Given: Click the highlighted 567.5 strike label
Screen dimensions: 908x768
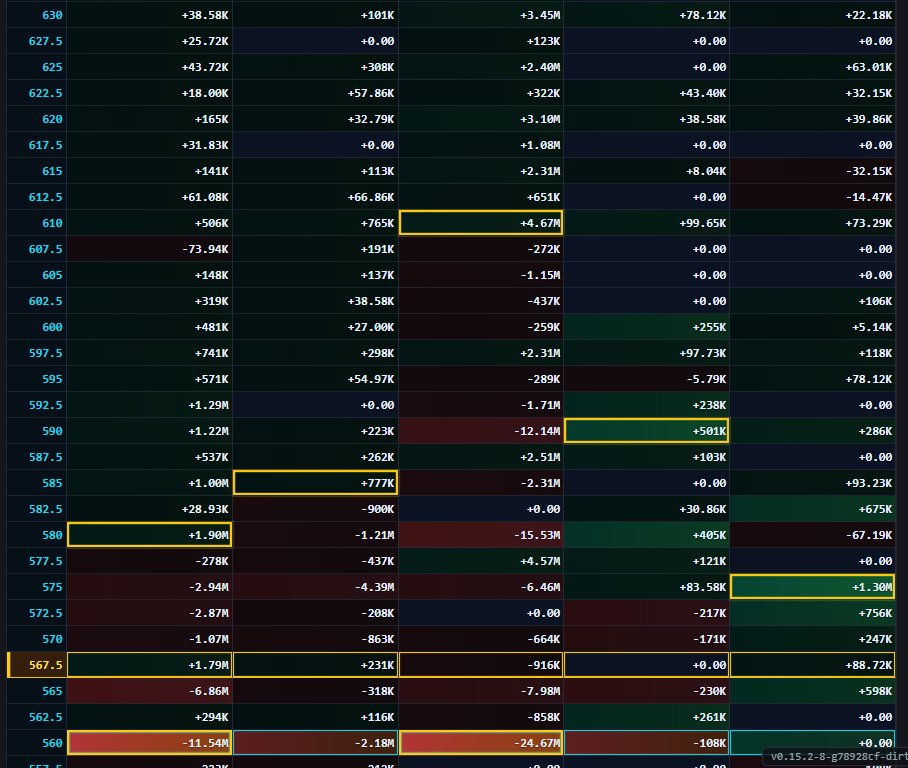Looking at the screenshot, I should (45, 665).
